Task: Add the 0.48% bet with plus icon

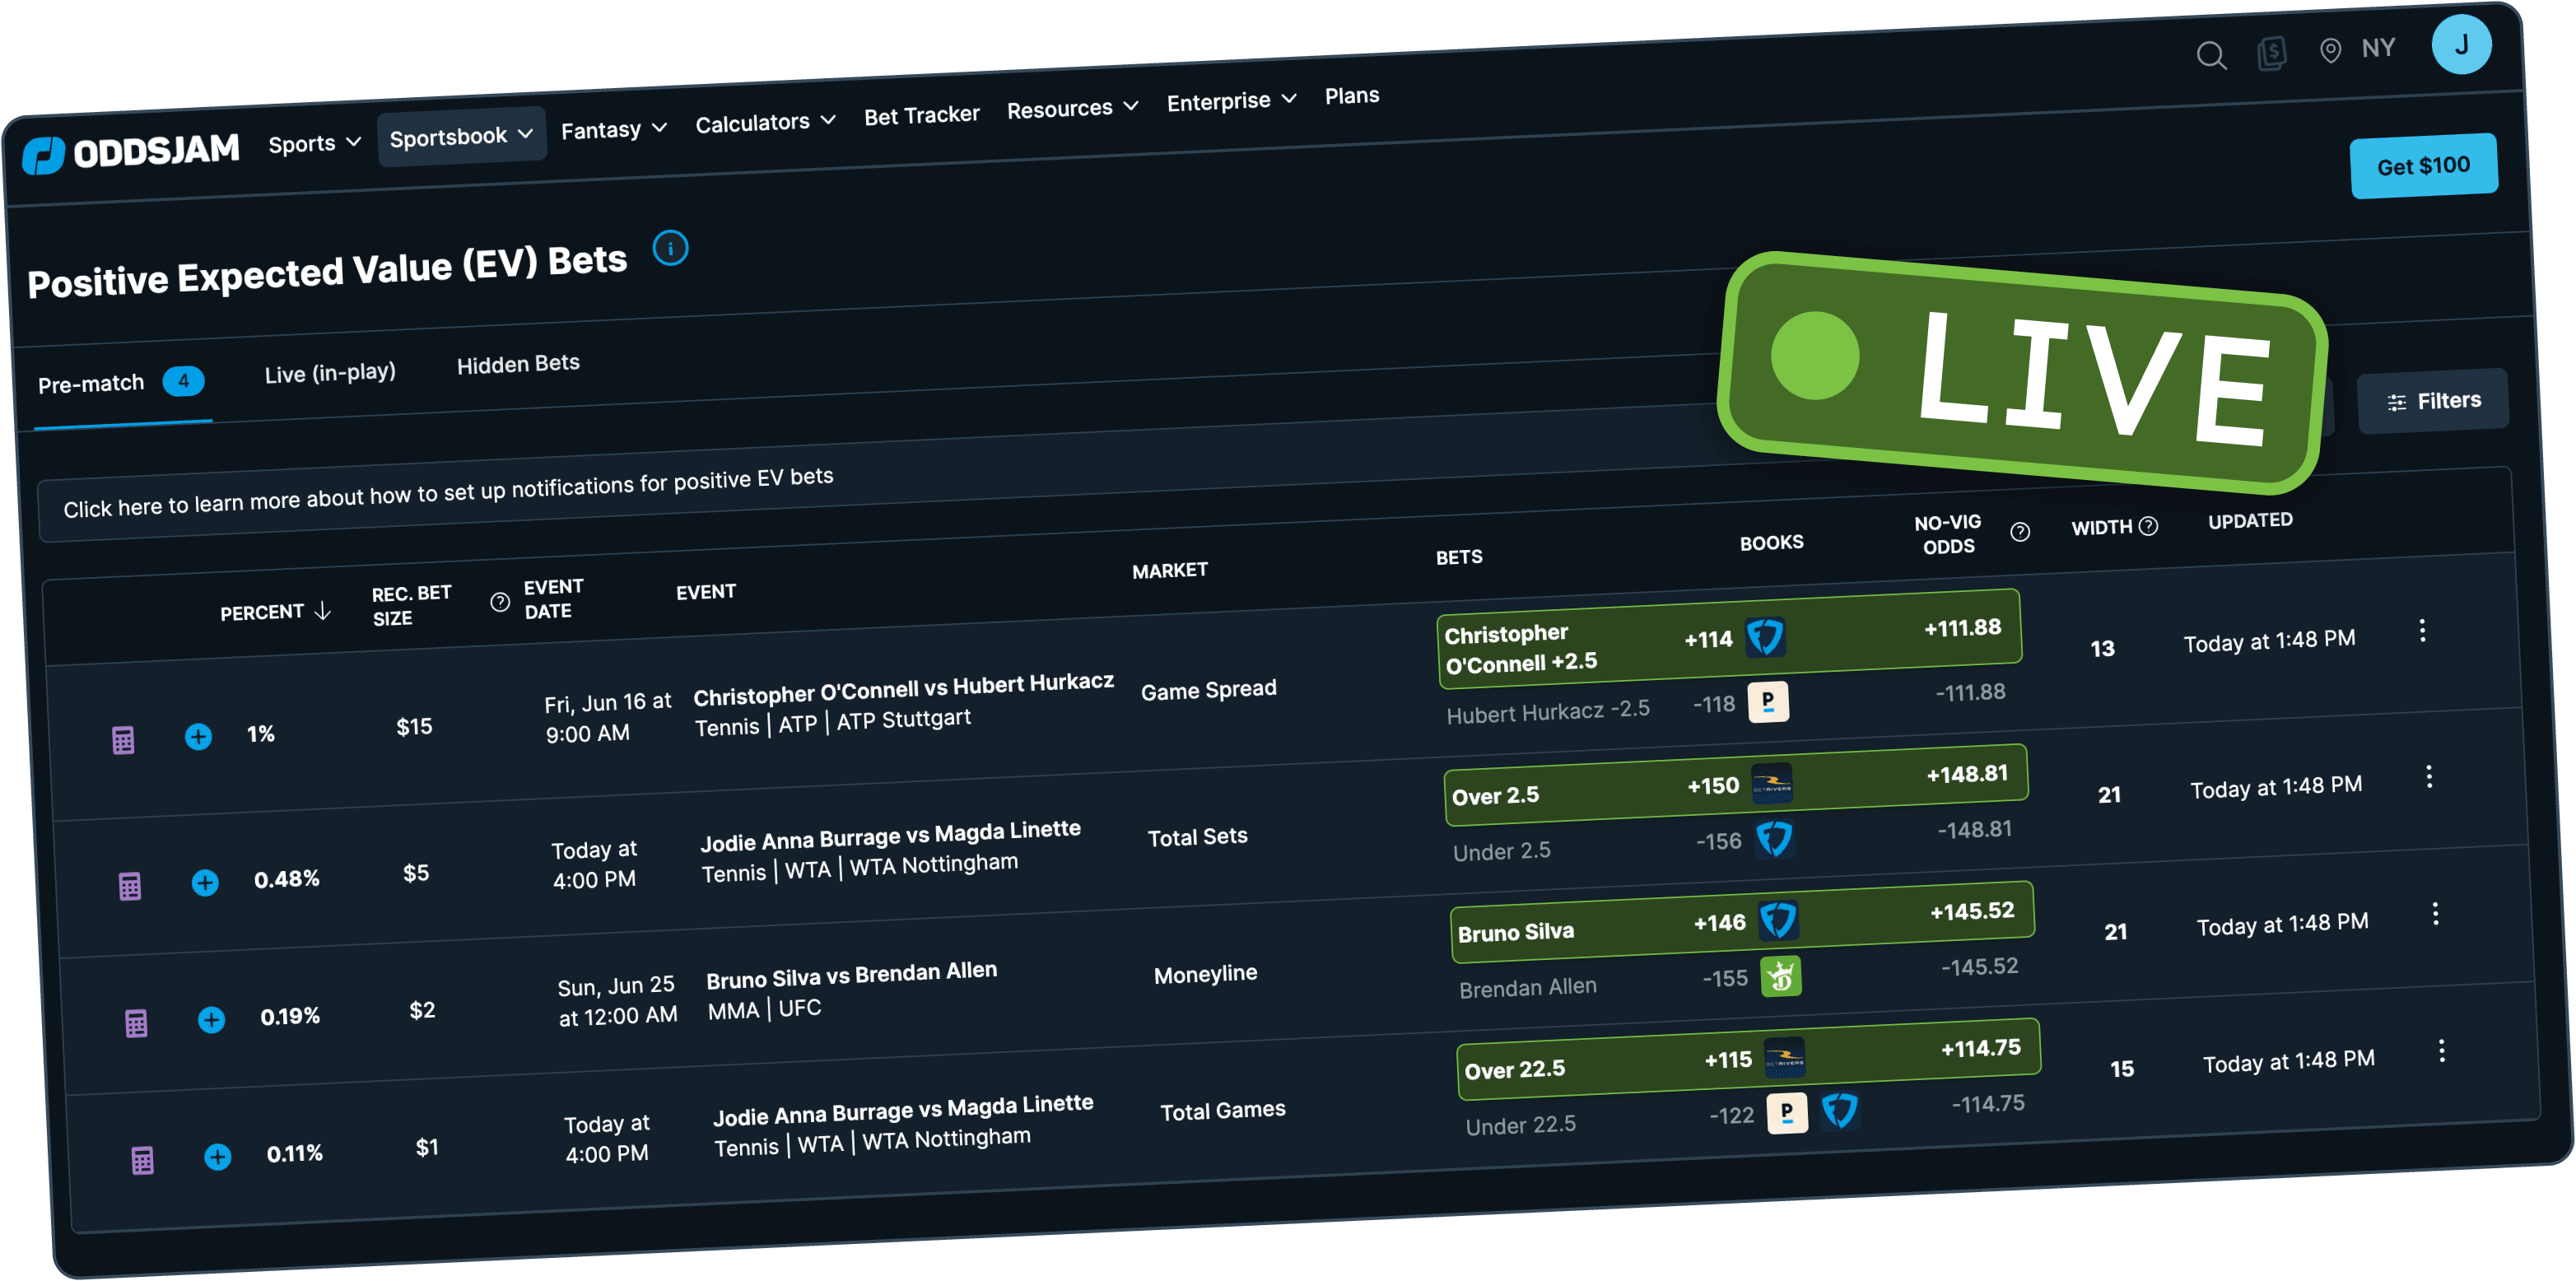Action: [205, 883]
